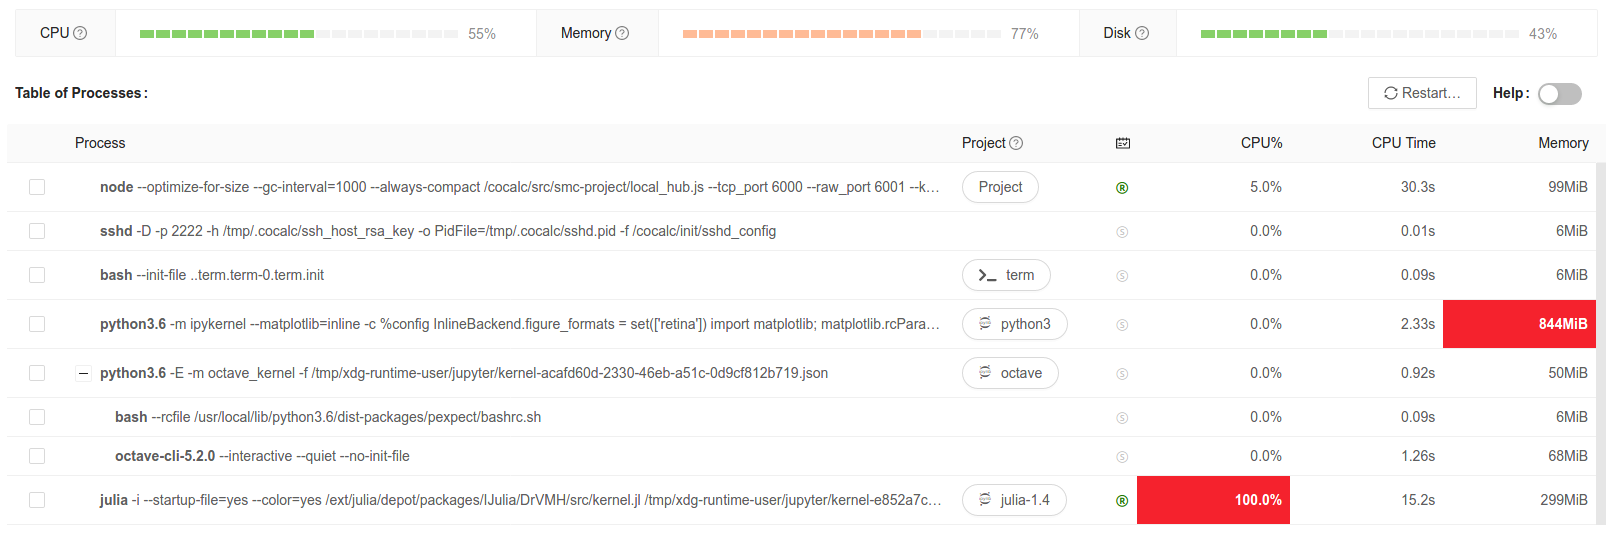1609x540 pixels.
Task: Sort table by CPU% column header
Action: click(1261, 143)
